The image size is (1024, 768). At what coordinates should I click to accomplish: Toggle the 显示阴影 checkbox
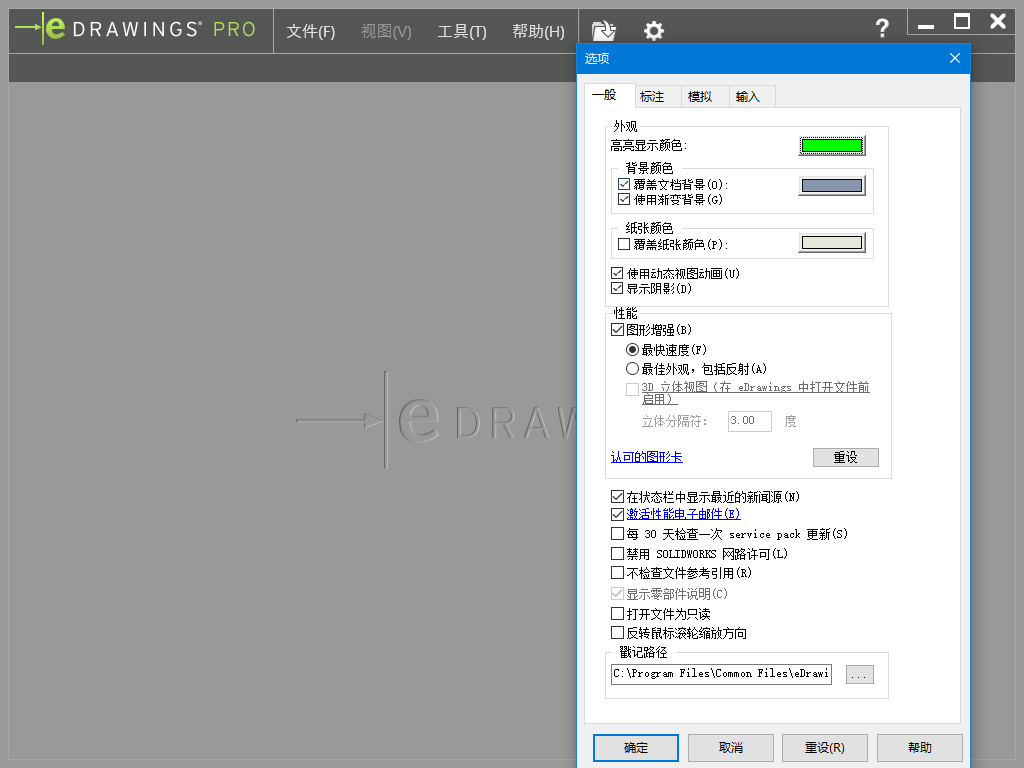pos(617,289)
